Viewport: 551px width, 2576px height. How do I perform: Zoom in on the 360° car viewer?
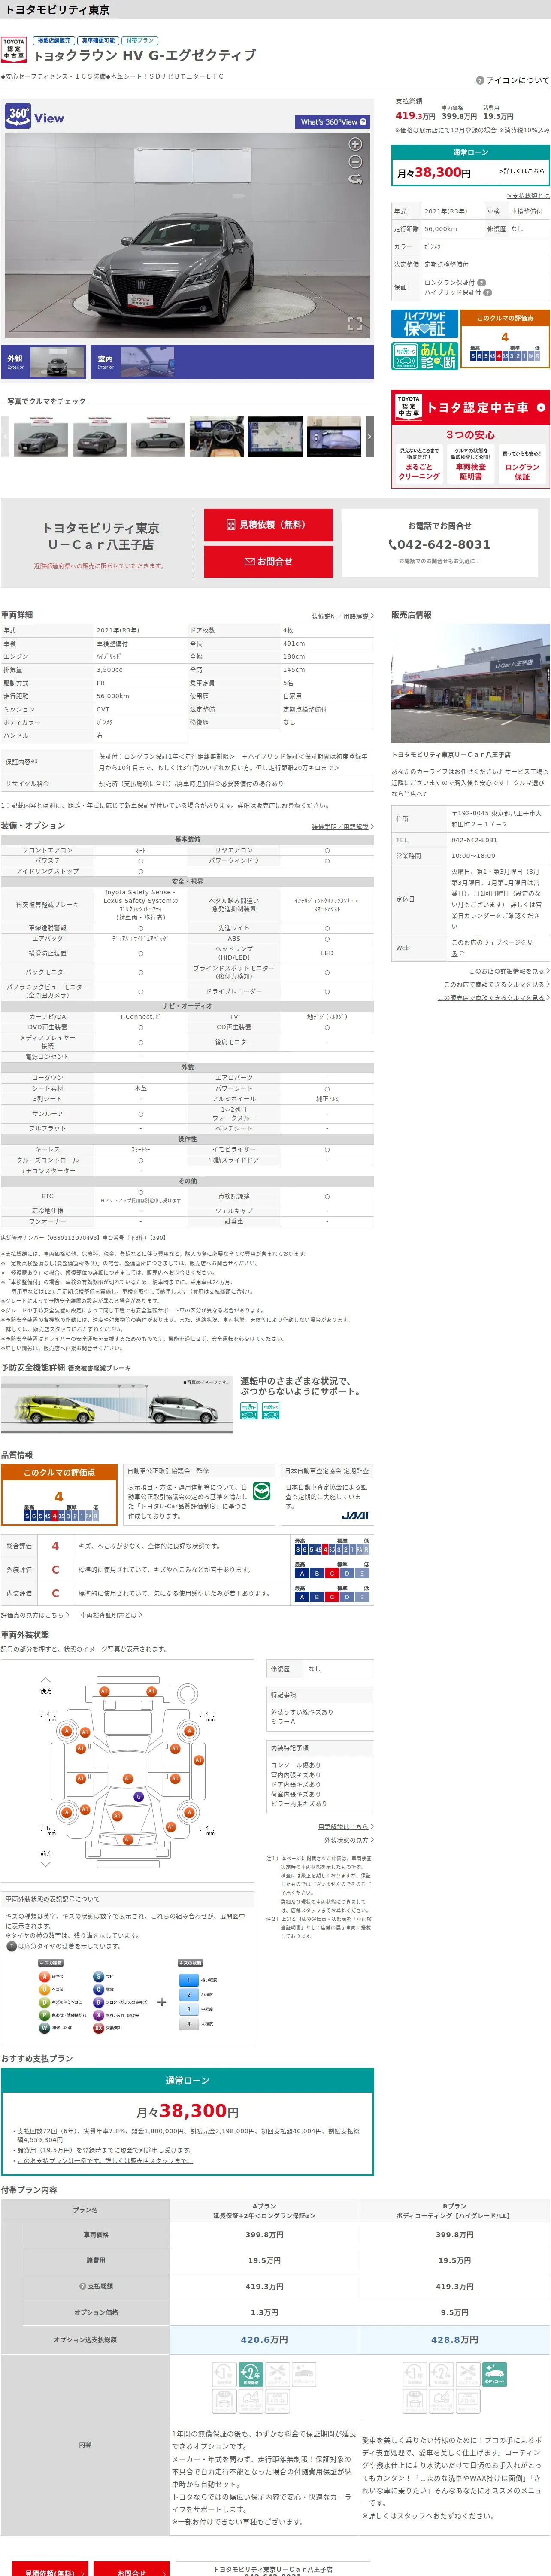pyautogui.click(x=355, y=144)
